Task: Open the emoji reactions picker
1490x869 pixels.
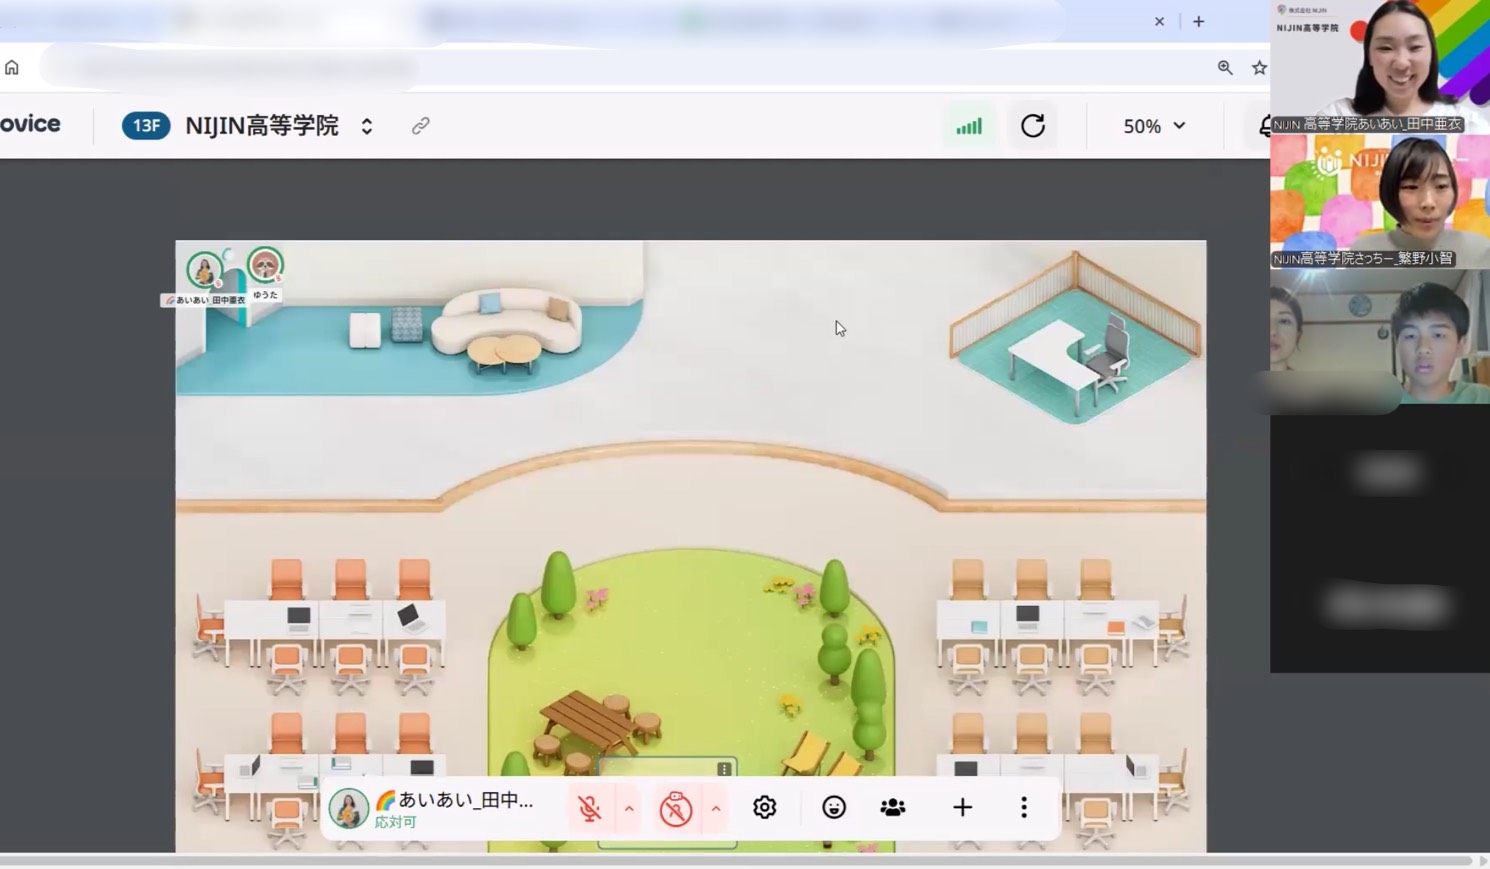Action: 834,807
